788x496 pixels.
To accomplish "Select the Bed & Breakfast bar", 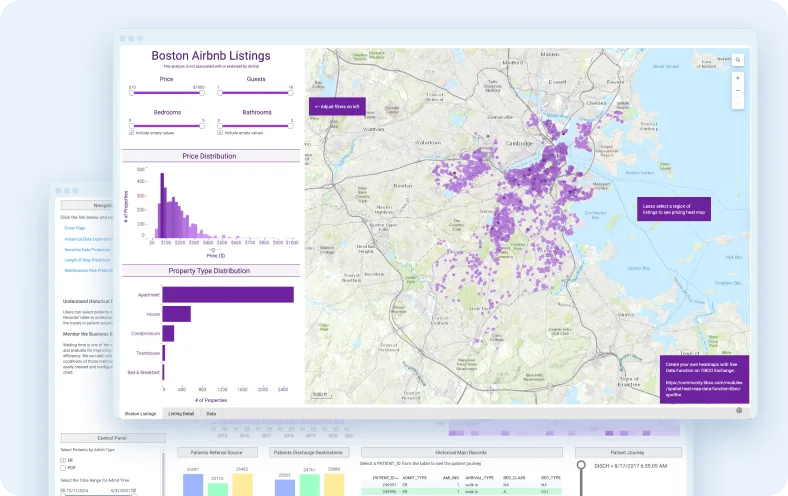I will click(163, 372).
